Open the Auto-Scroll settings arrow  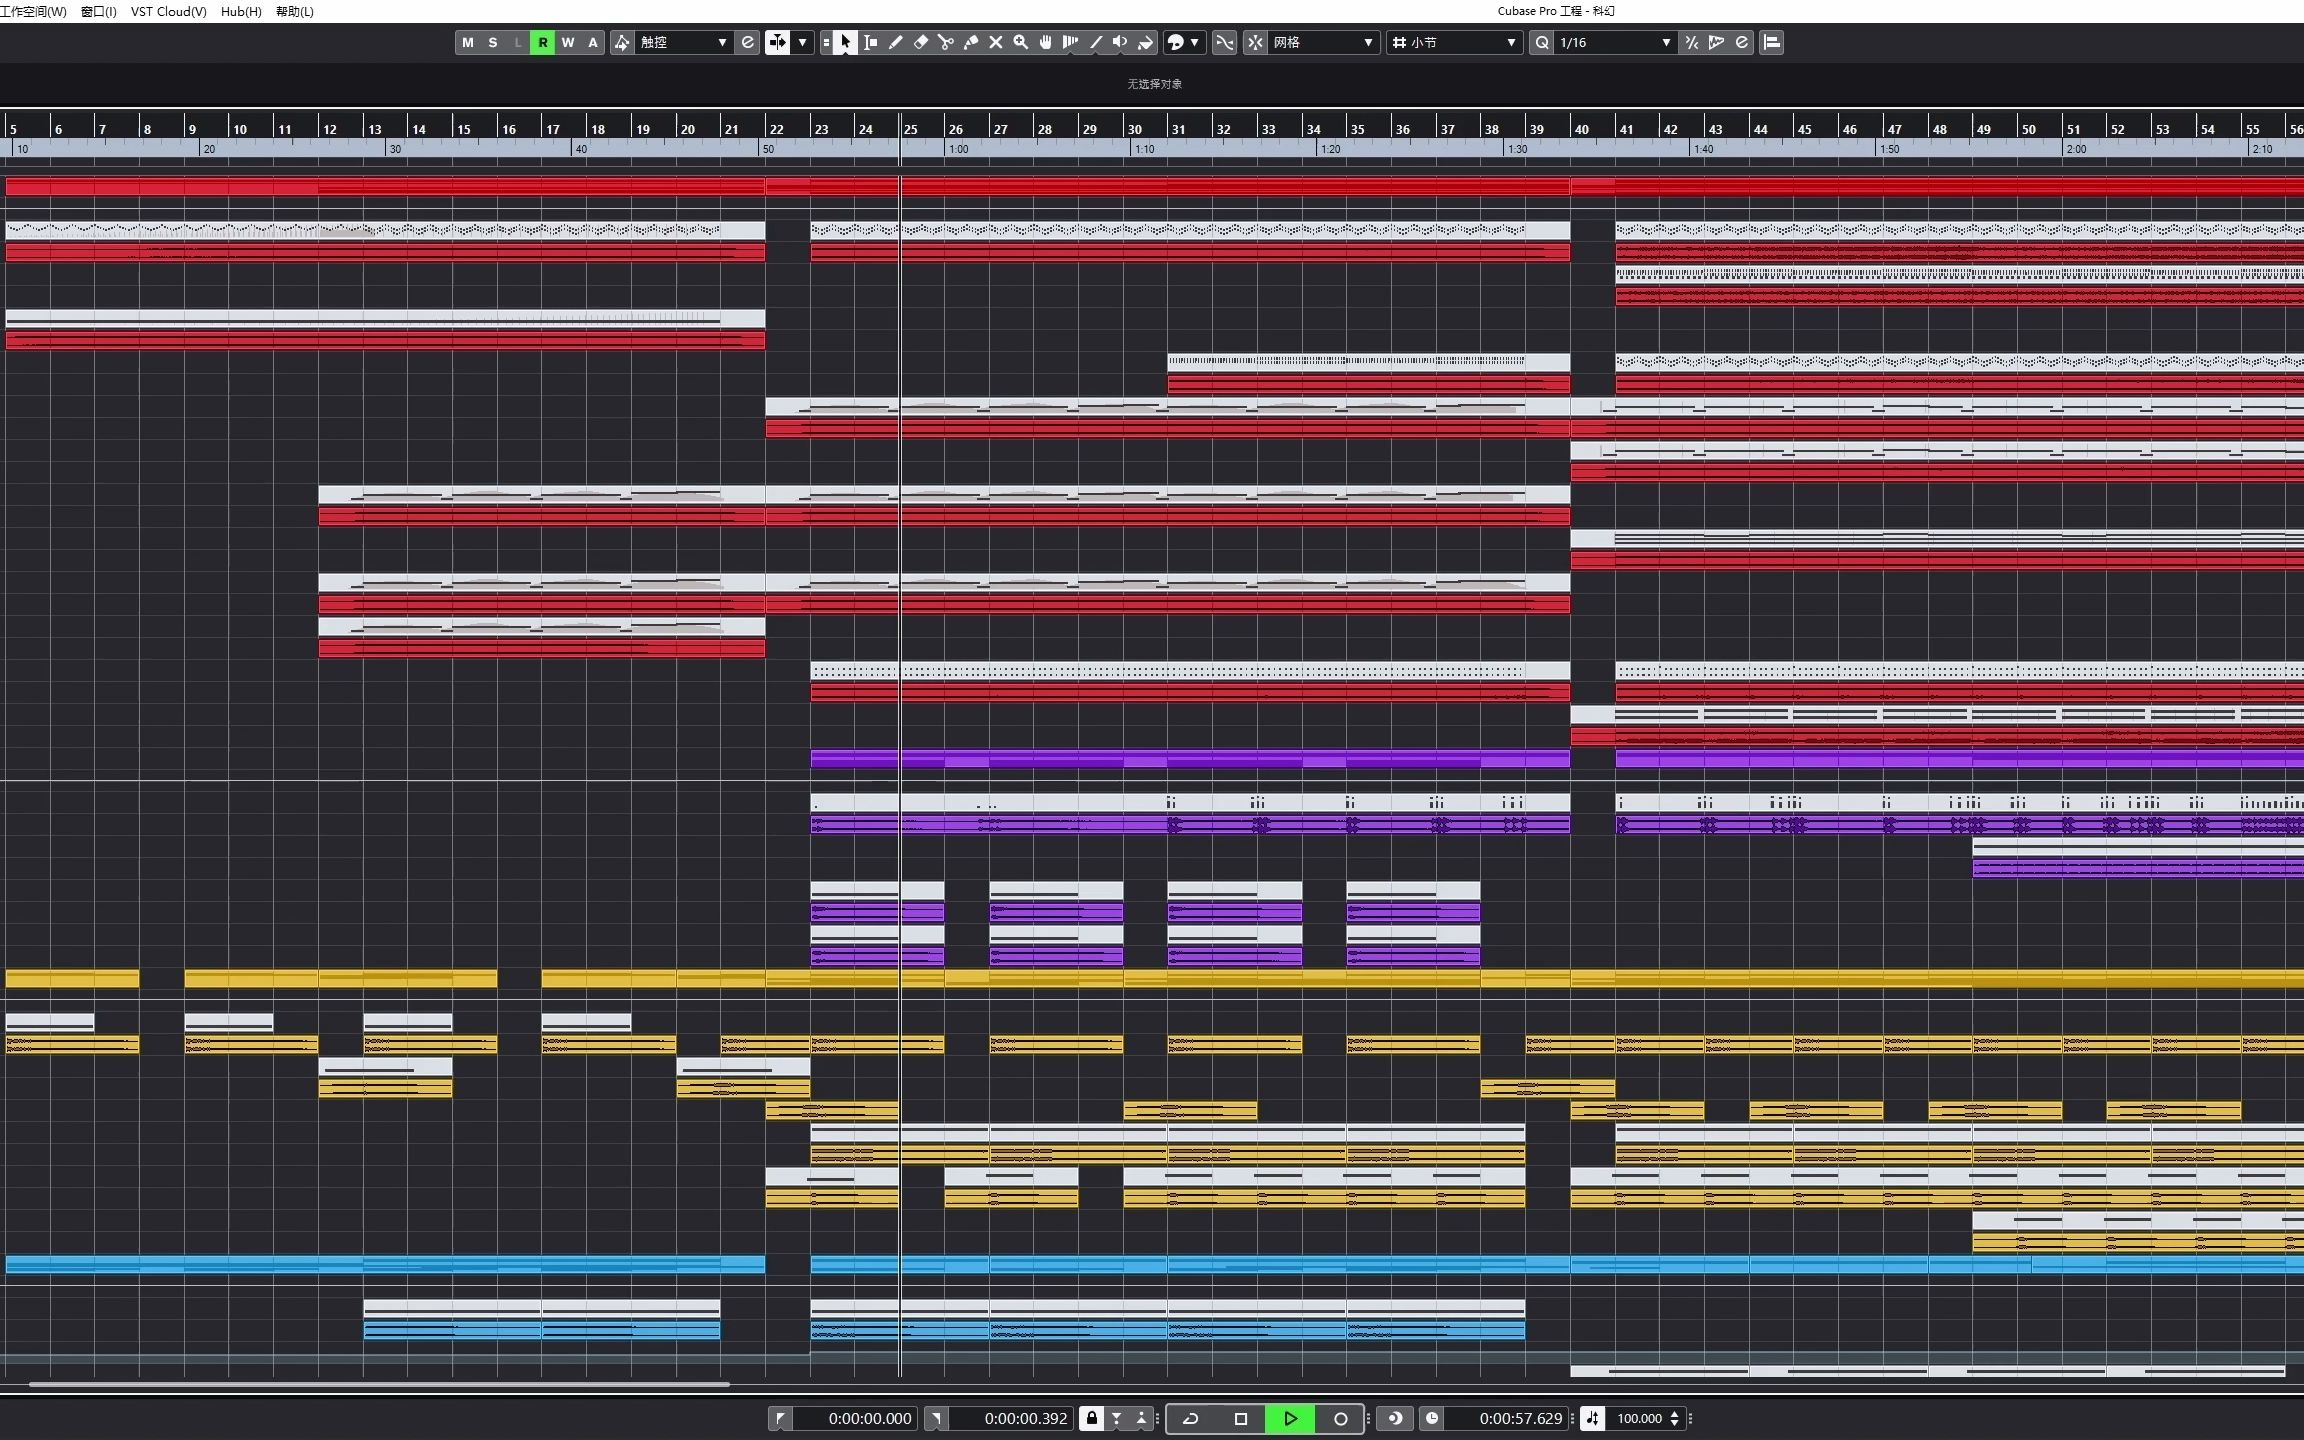coord(802,42)
